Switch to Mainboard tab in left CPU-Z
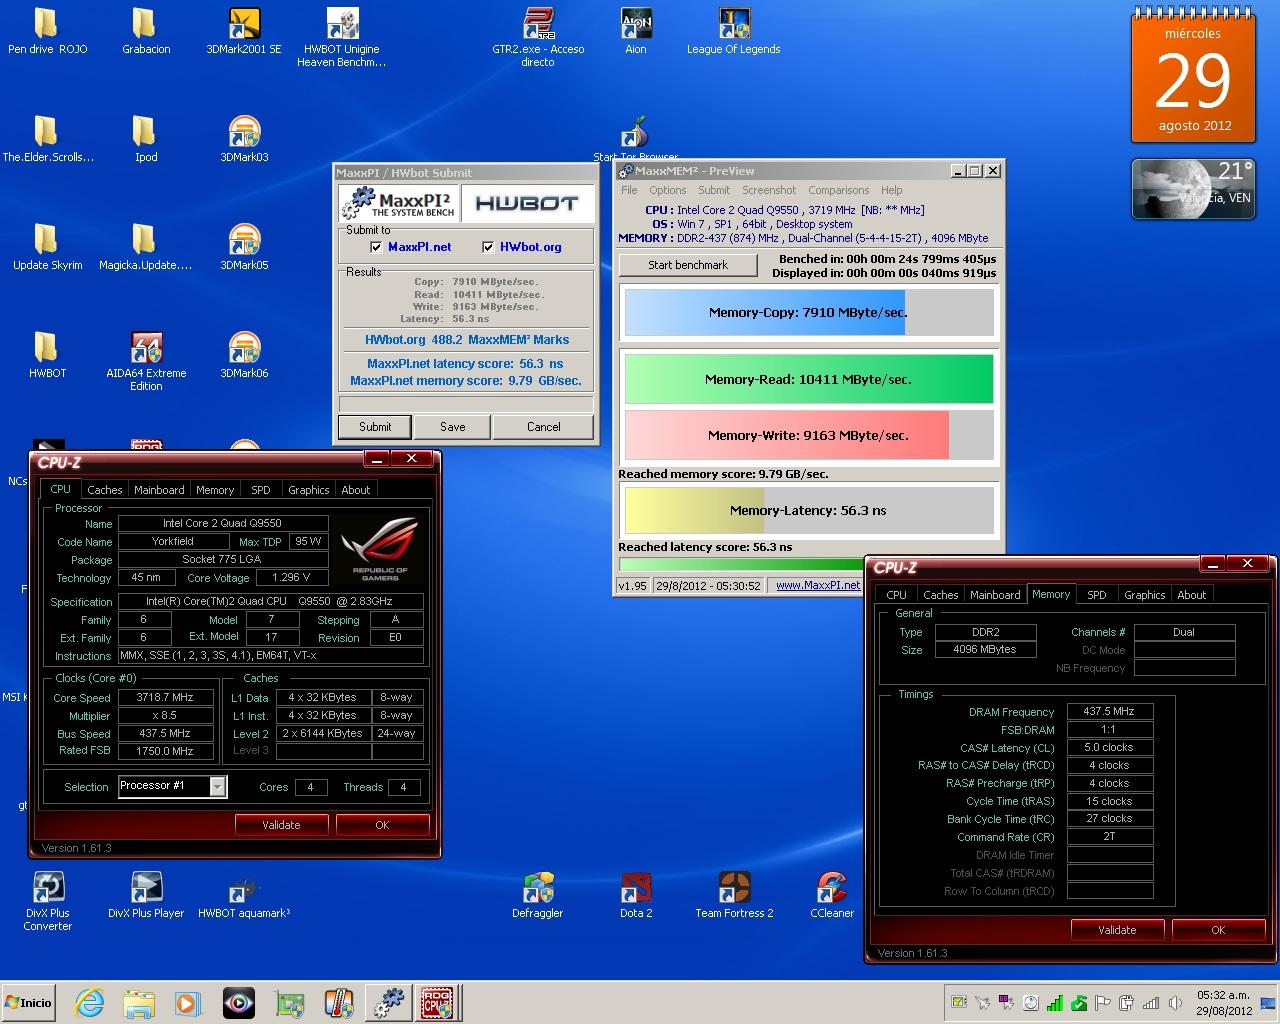Viewport: 1280px width, 1024px height. point(159,490)
